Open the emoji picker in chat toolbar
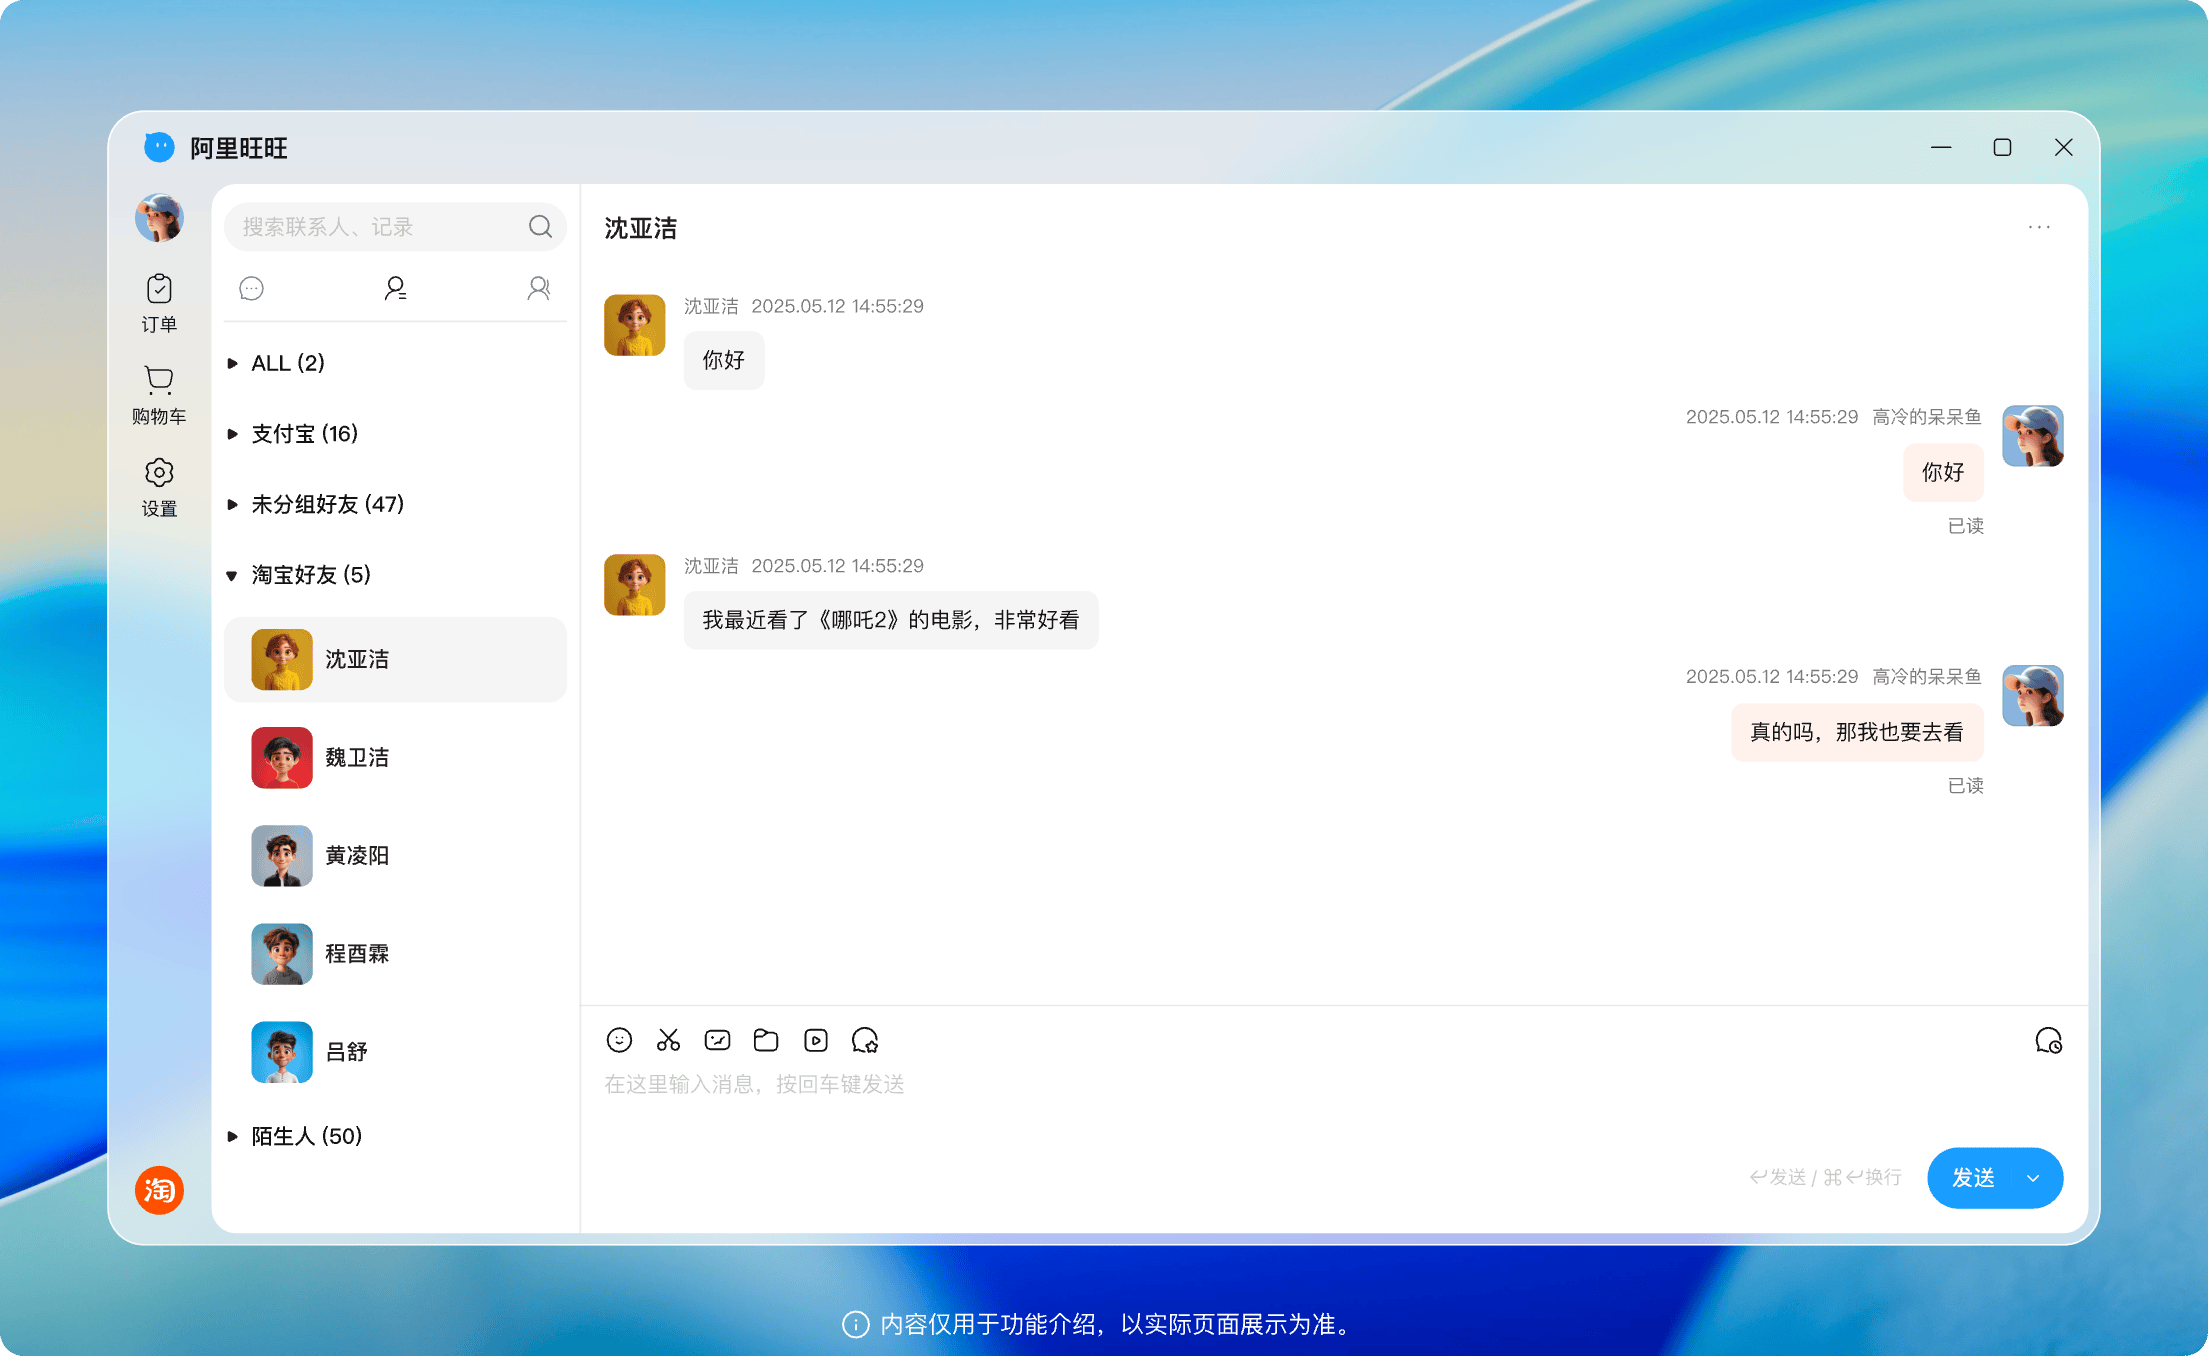Viewport: 2208px width, 1356px height. [619, 1040]
